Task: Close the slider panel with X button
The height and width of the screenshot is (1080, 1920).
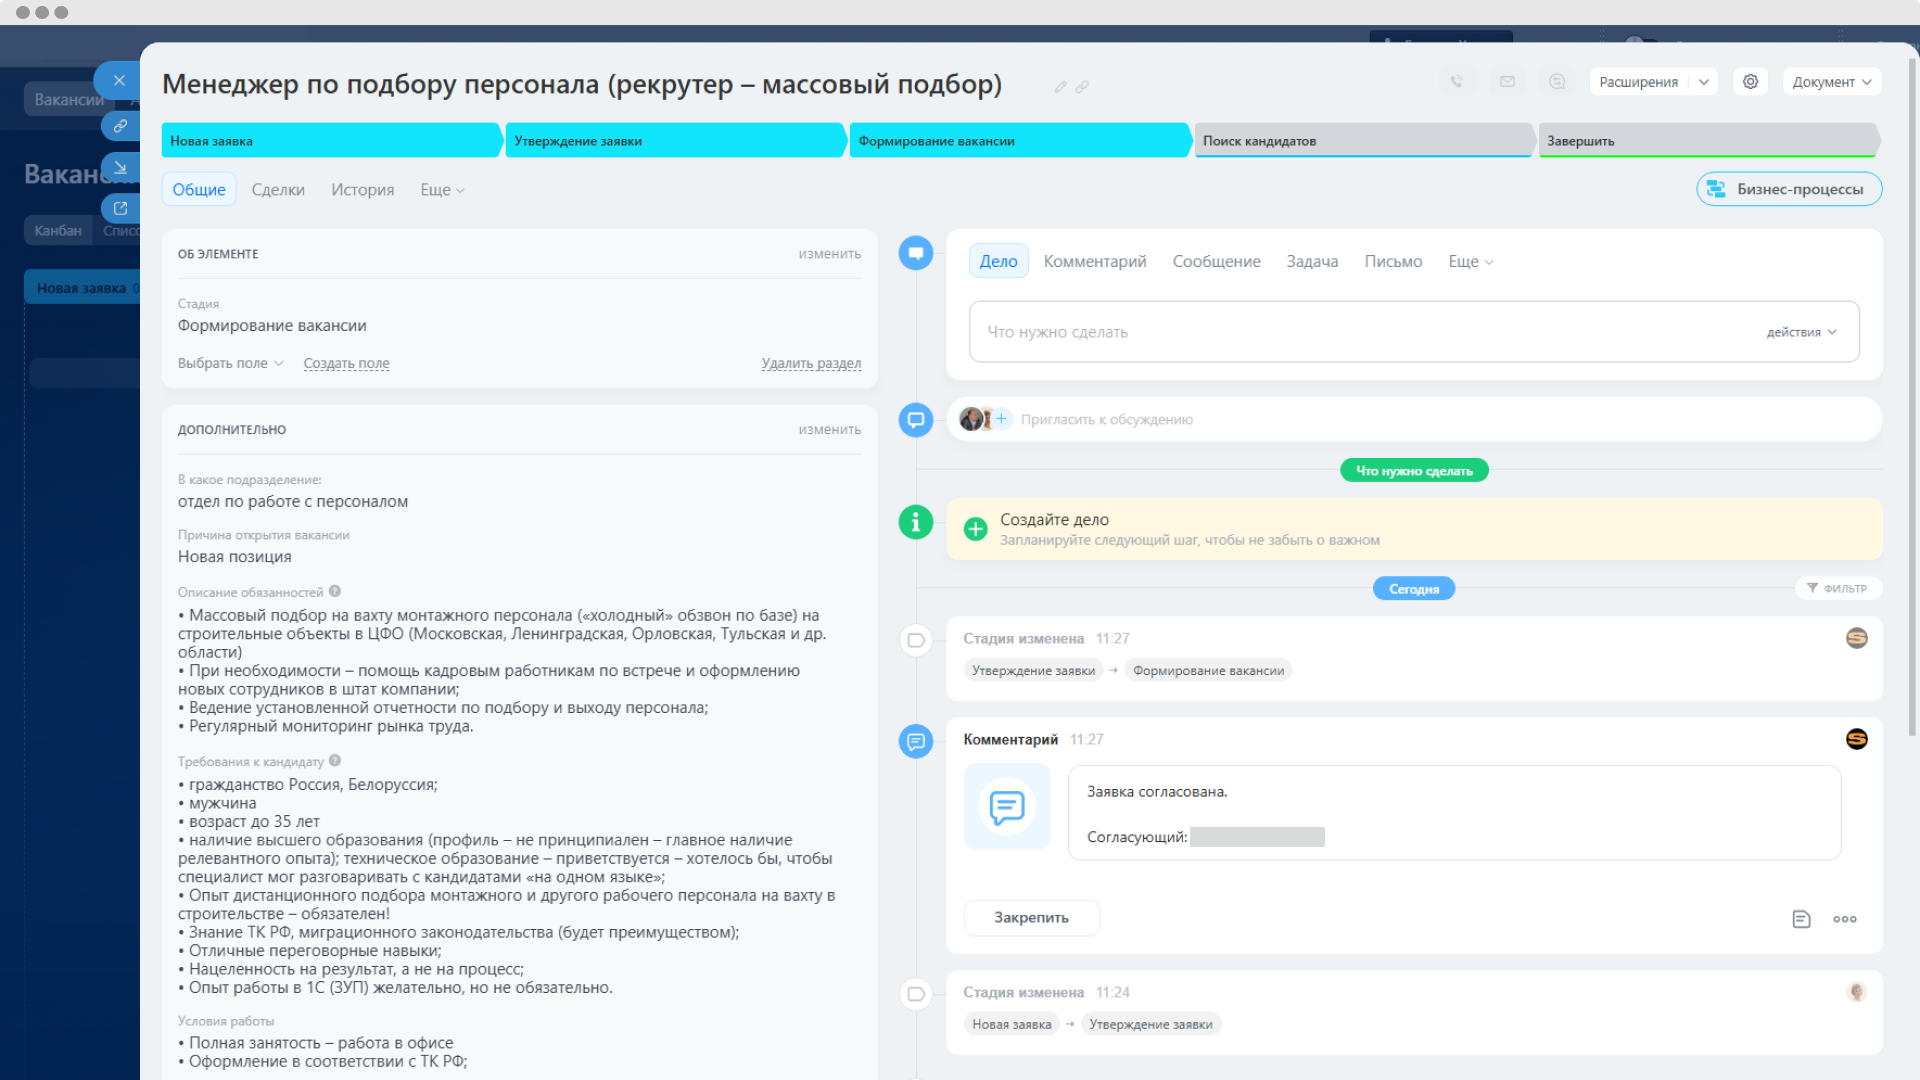Action: coord(119,81)
